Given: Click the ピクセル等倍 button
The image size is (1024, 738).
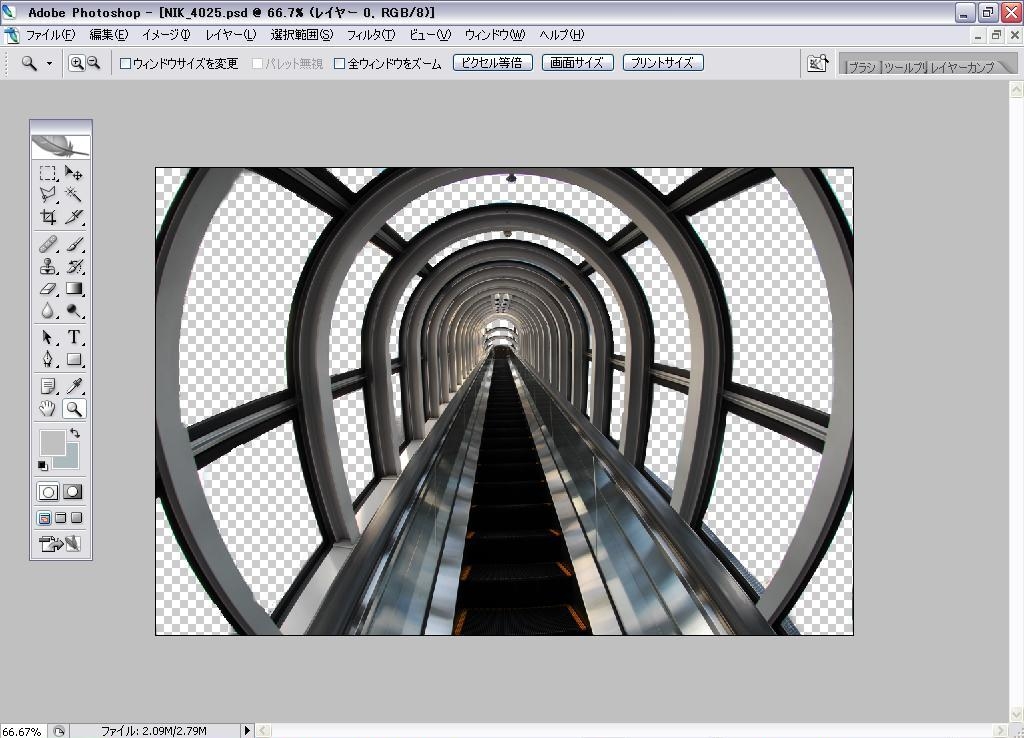Looking at the screenshot, I should (x=492, y=63).
